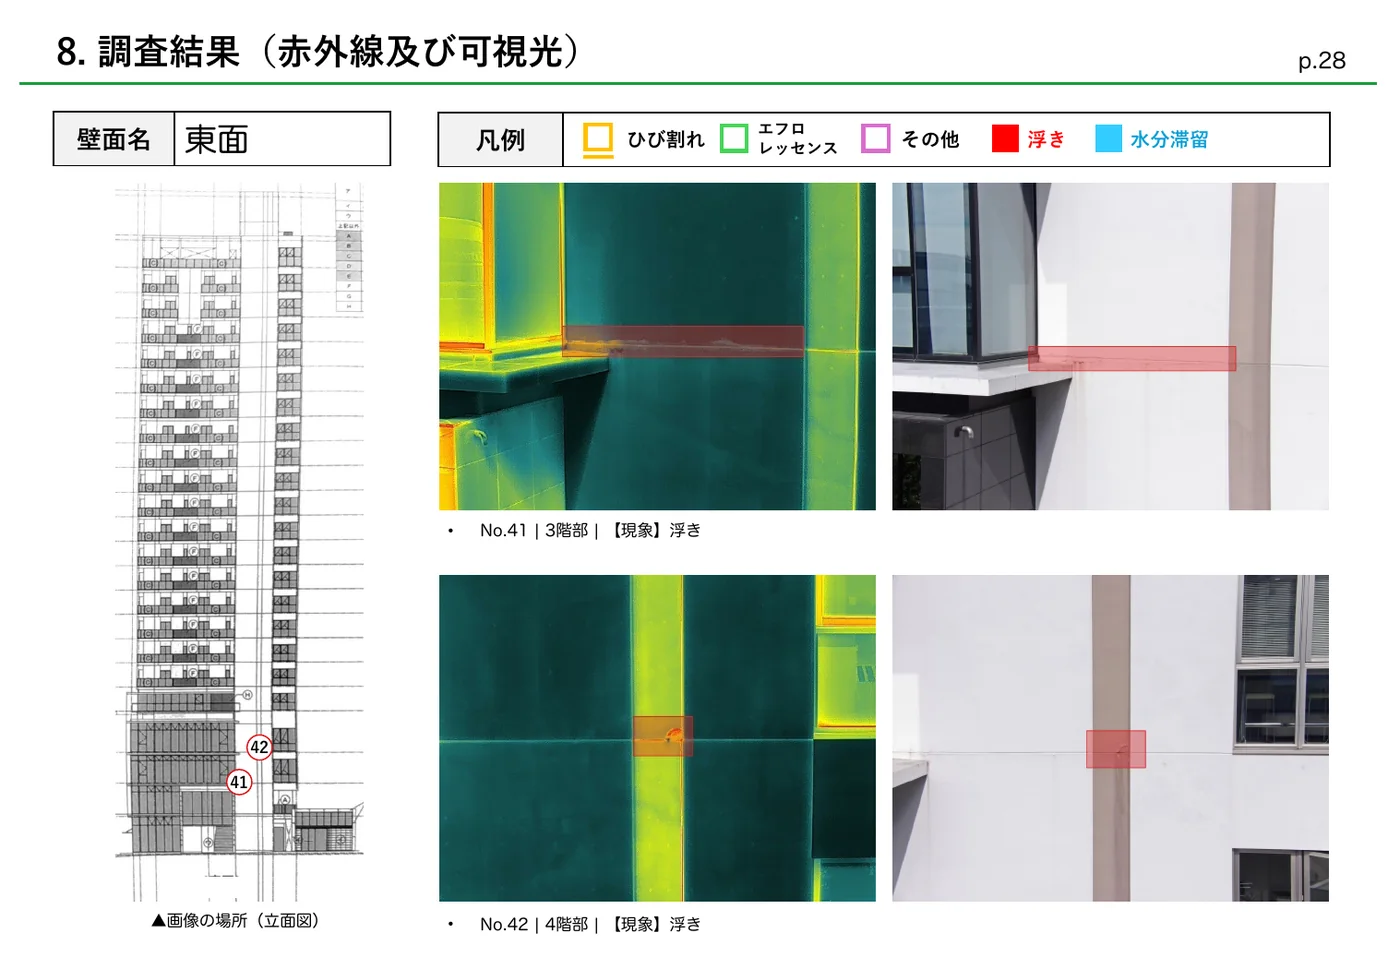The image size is (1400, 969).
Task: Open the No.42 visible light photo
Action: [1110, 738]
